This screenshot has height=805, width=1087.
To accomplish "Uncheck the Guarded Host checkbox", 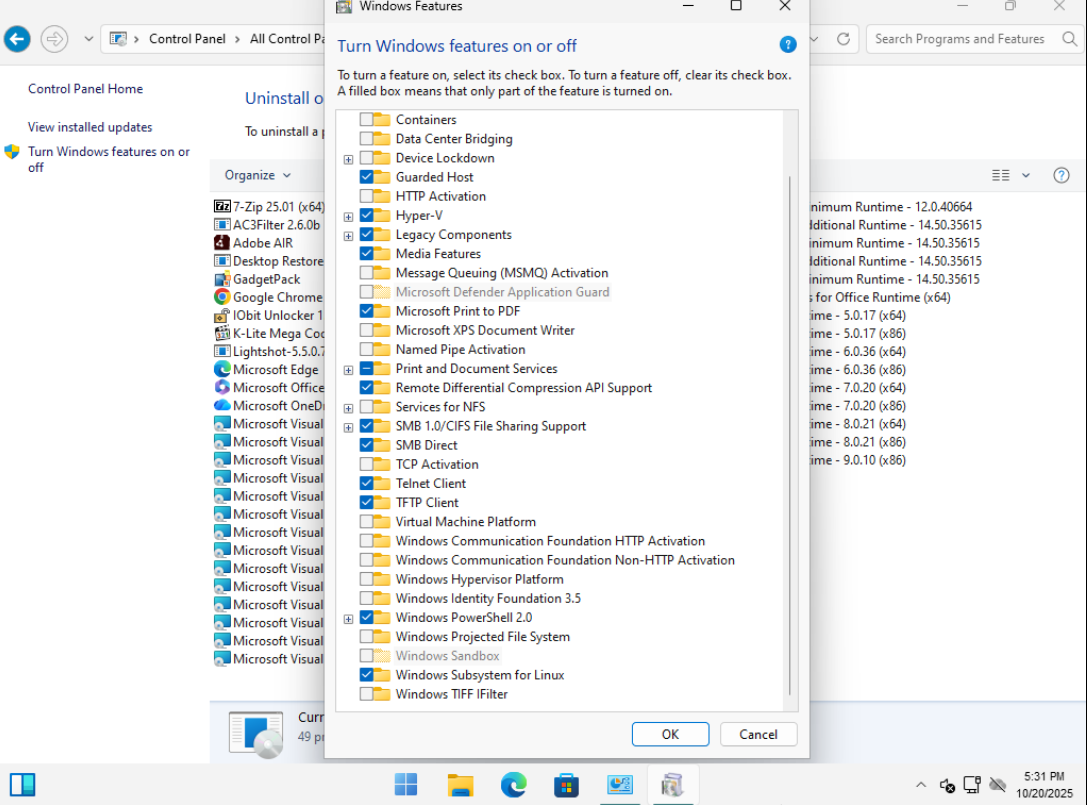I will (366, 177).
